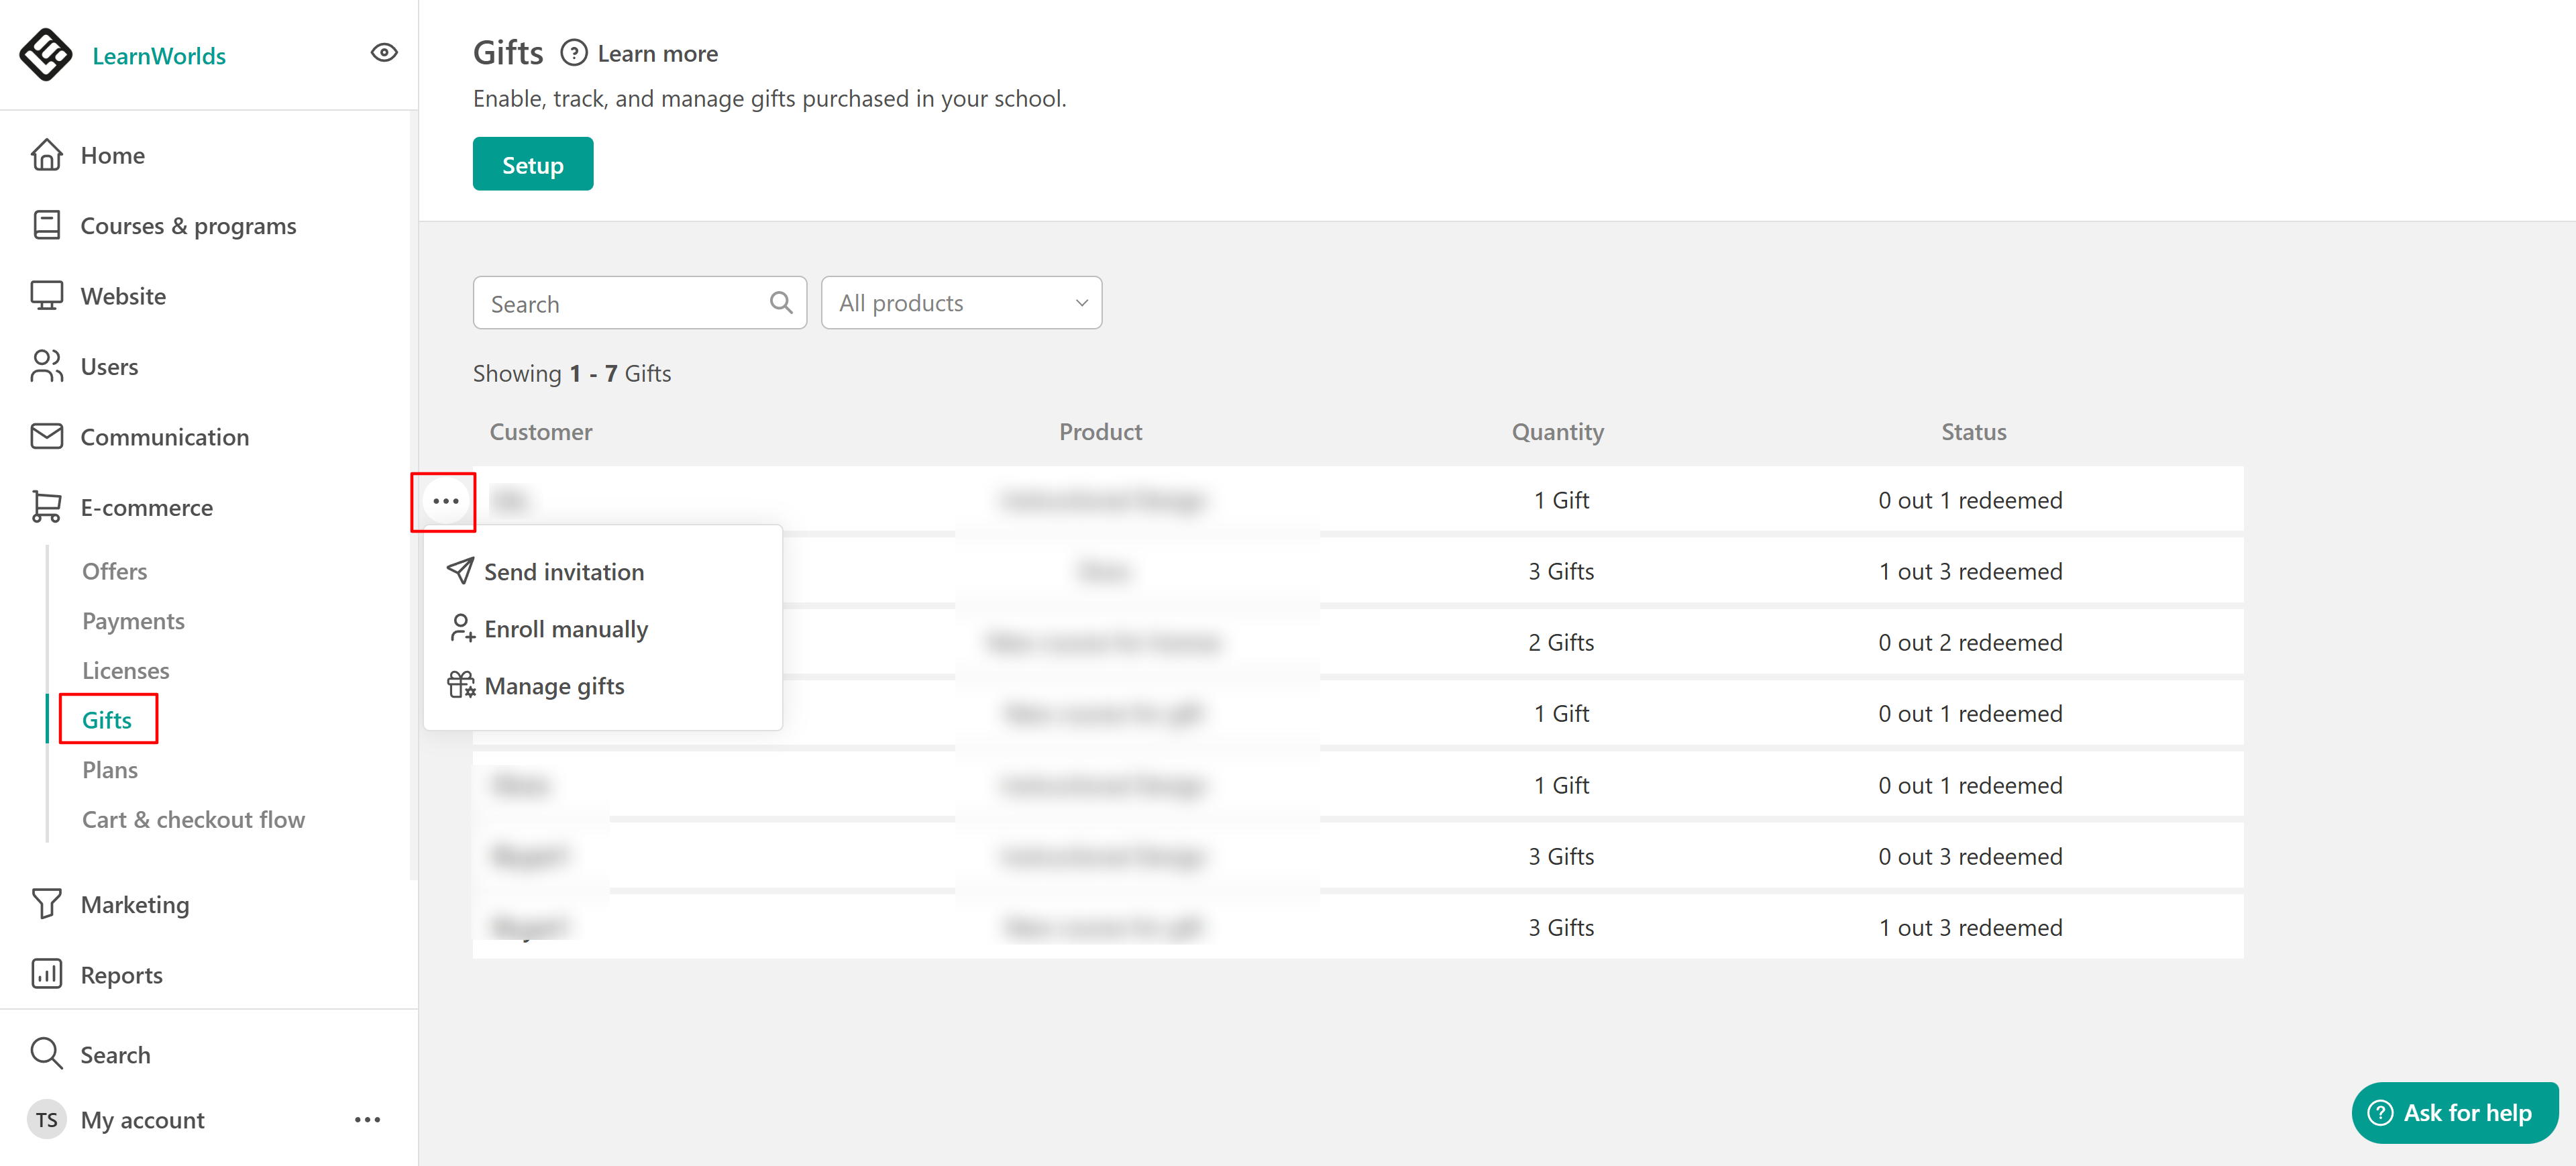The width and height of the screenshot is (2576, 1166).
Task: Choose Enroll manually from the menu
Action: pyautogui.click(x=565, y=628)
